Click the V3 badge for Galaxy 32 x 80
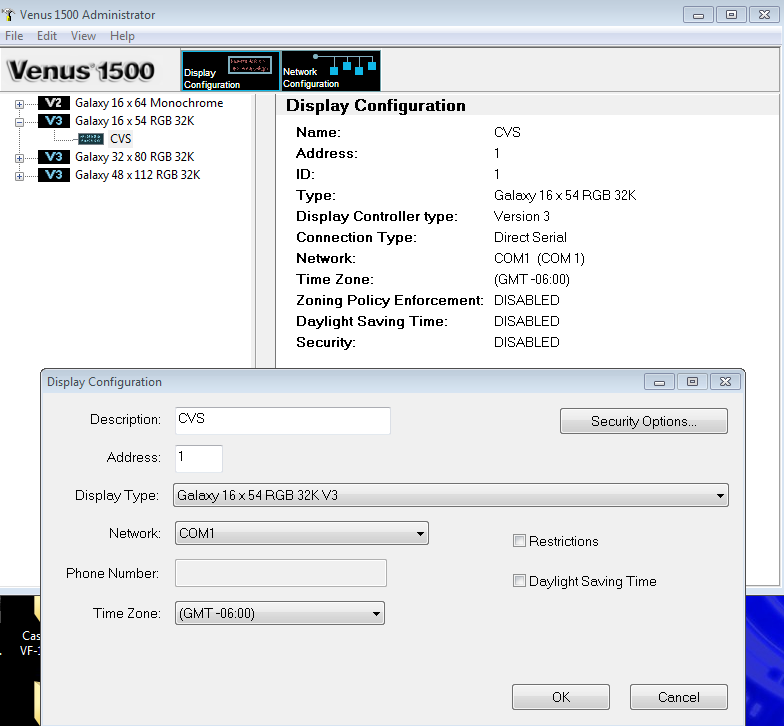The image size is (784, 726). (x=54, y=157)
